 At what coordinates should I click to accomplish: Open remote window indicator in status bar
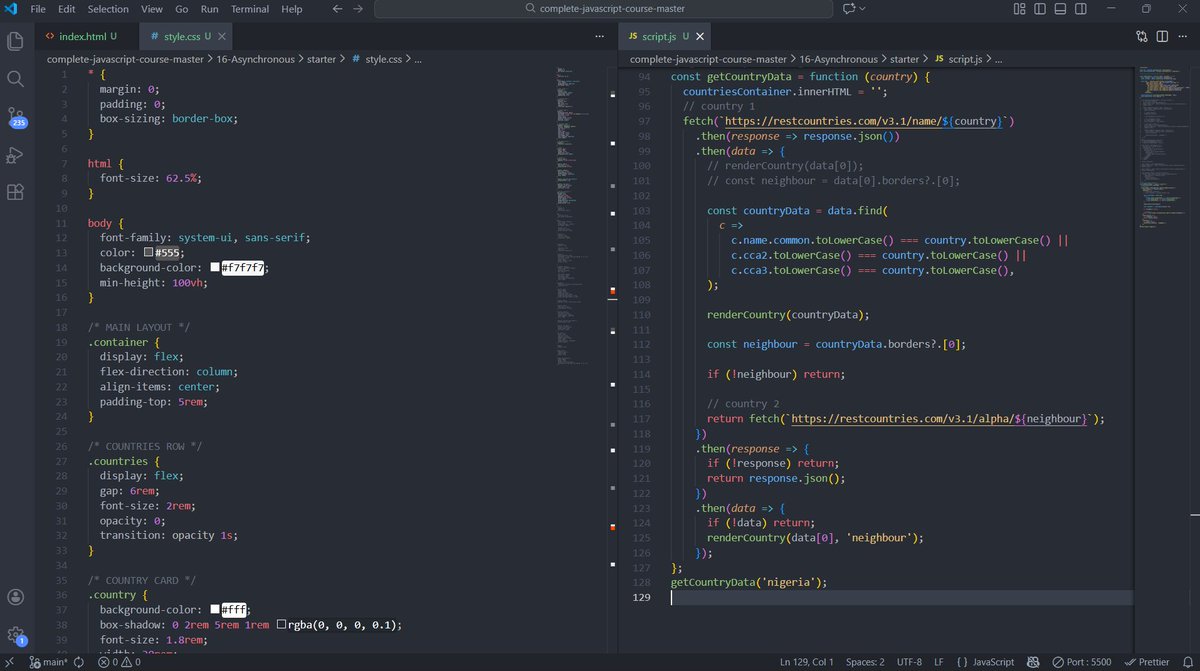pyautogui.click(x=8, y=662)
